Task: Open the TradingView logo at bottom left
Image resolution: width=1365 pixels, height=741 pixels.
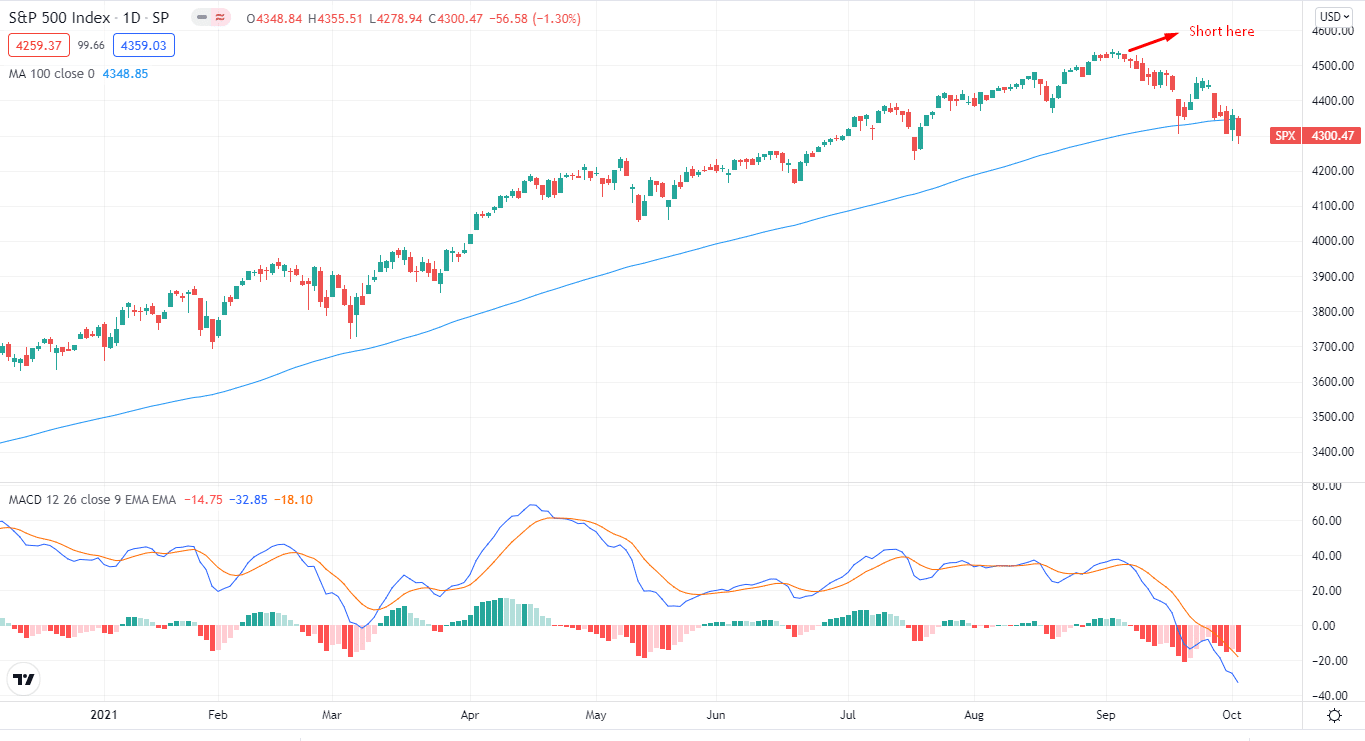Action: (x=23, y=680)
